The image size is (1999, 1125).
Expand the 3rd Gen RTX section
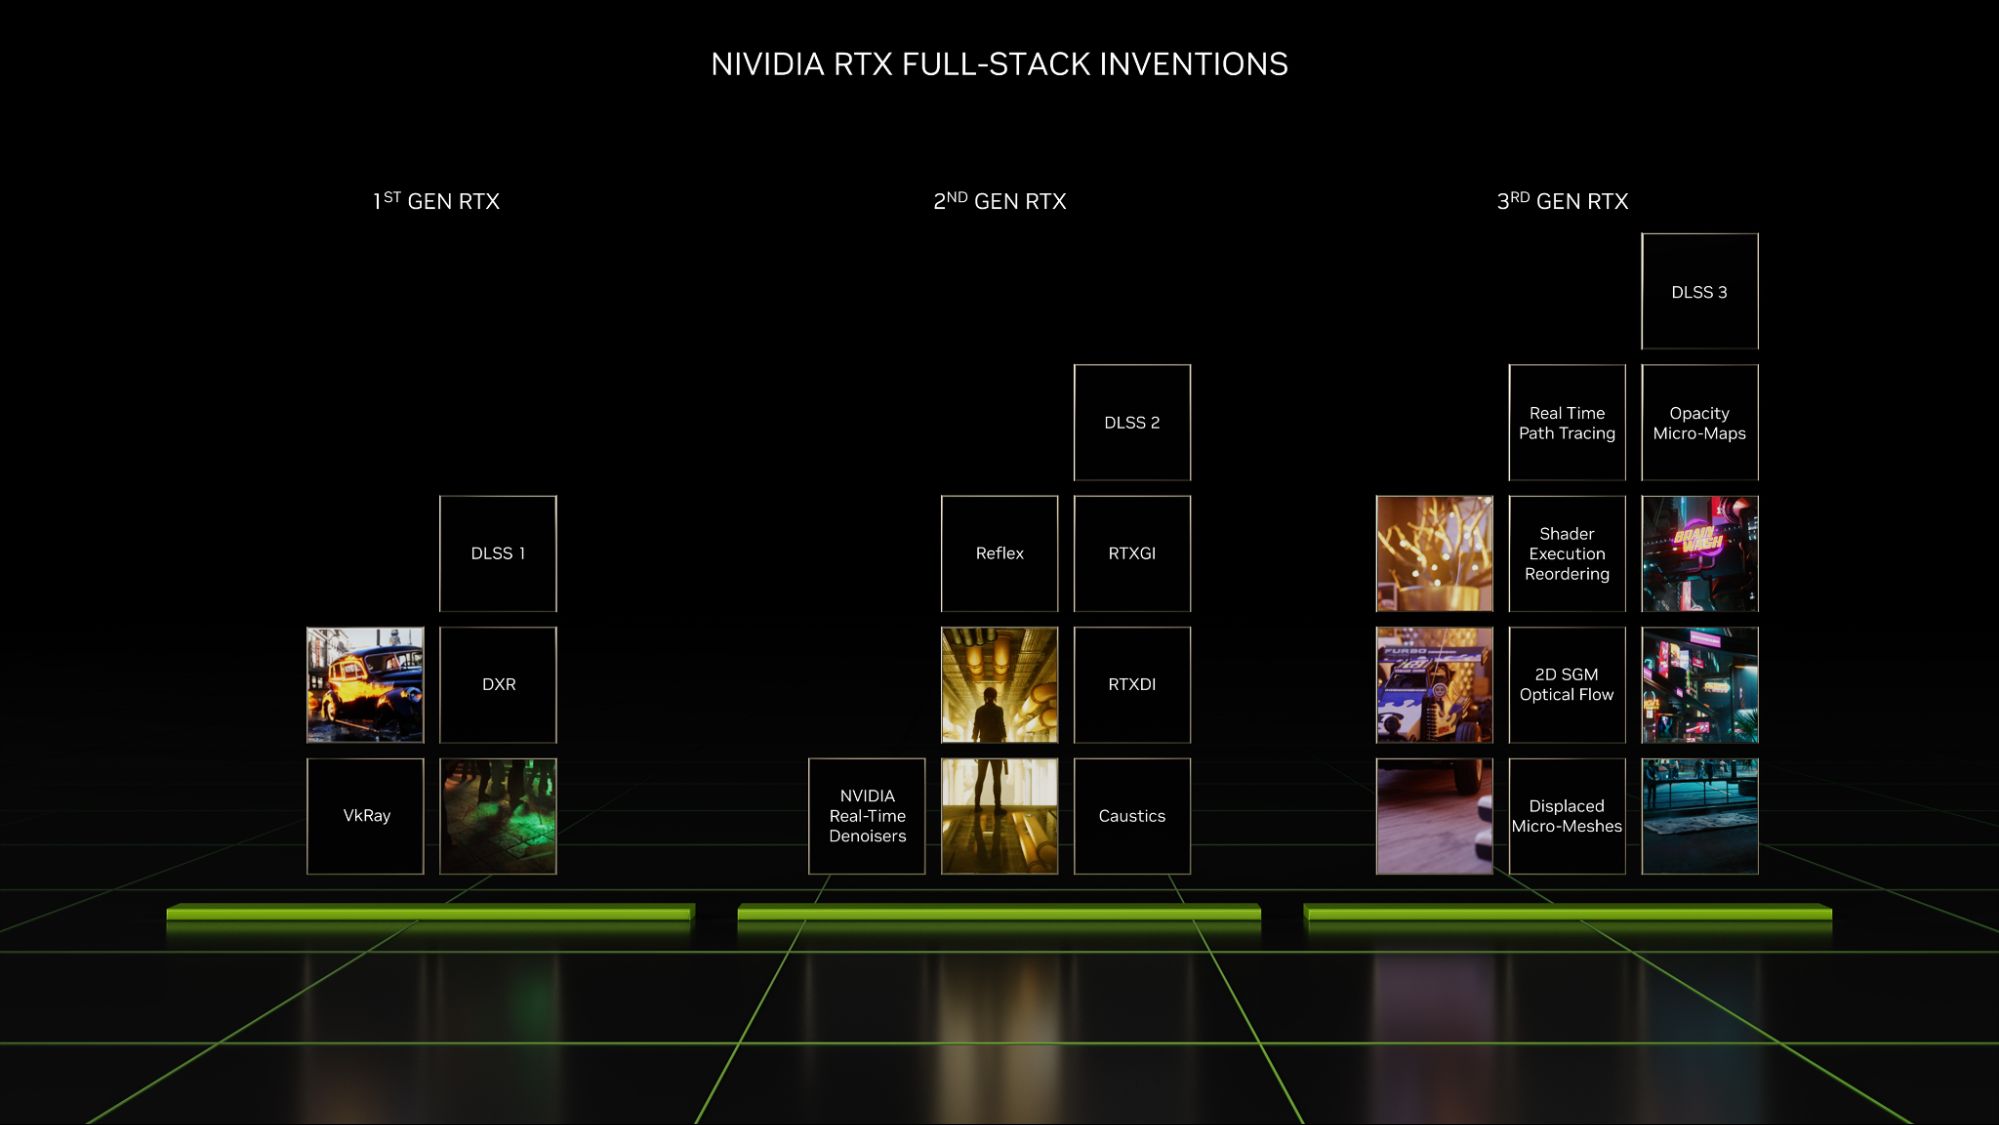coord(1567,201)
